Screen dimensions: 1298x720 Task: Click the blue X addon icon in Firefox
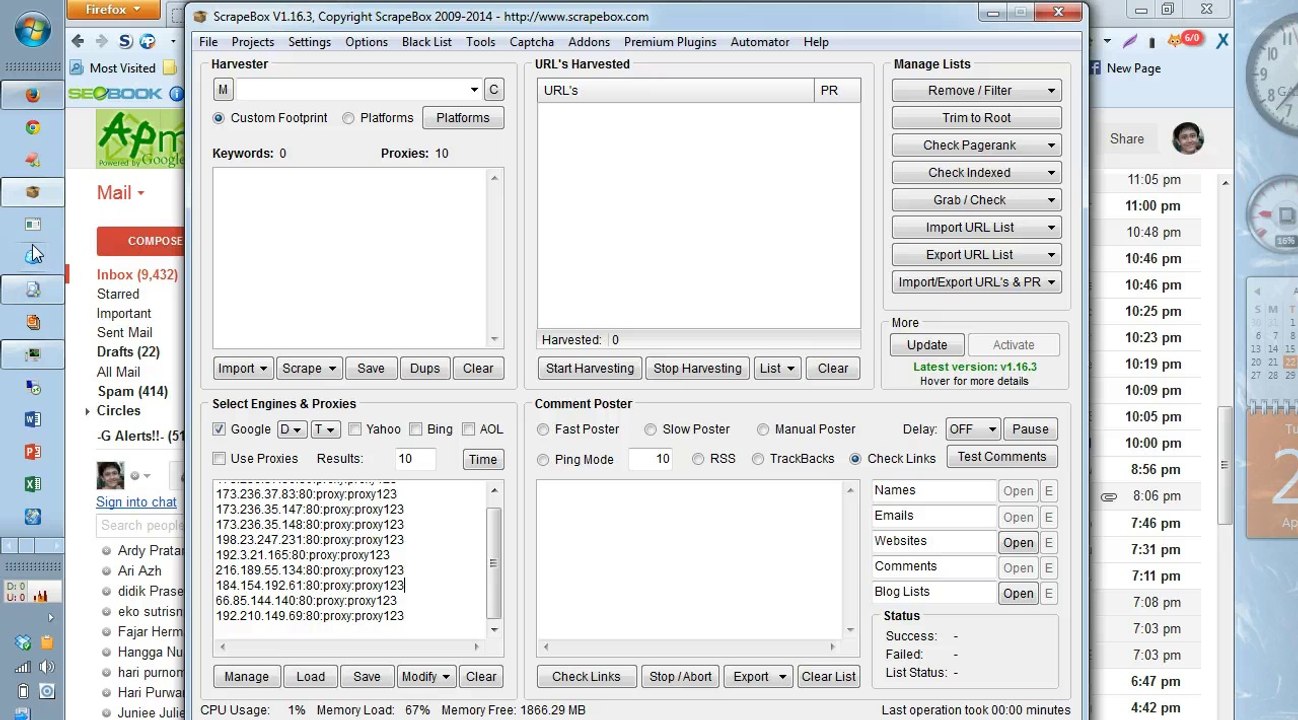pyautogui.click(x=1222, y=41)
